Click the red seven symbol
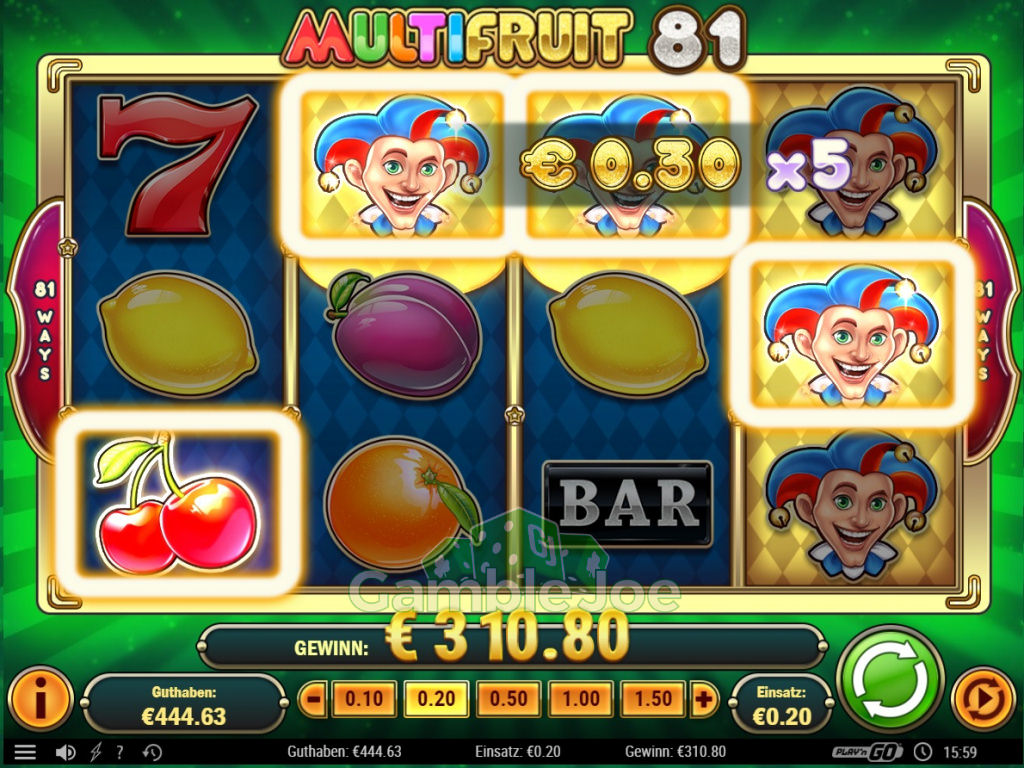 (x=176, y=165)
